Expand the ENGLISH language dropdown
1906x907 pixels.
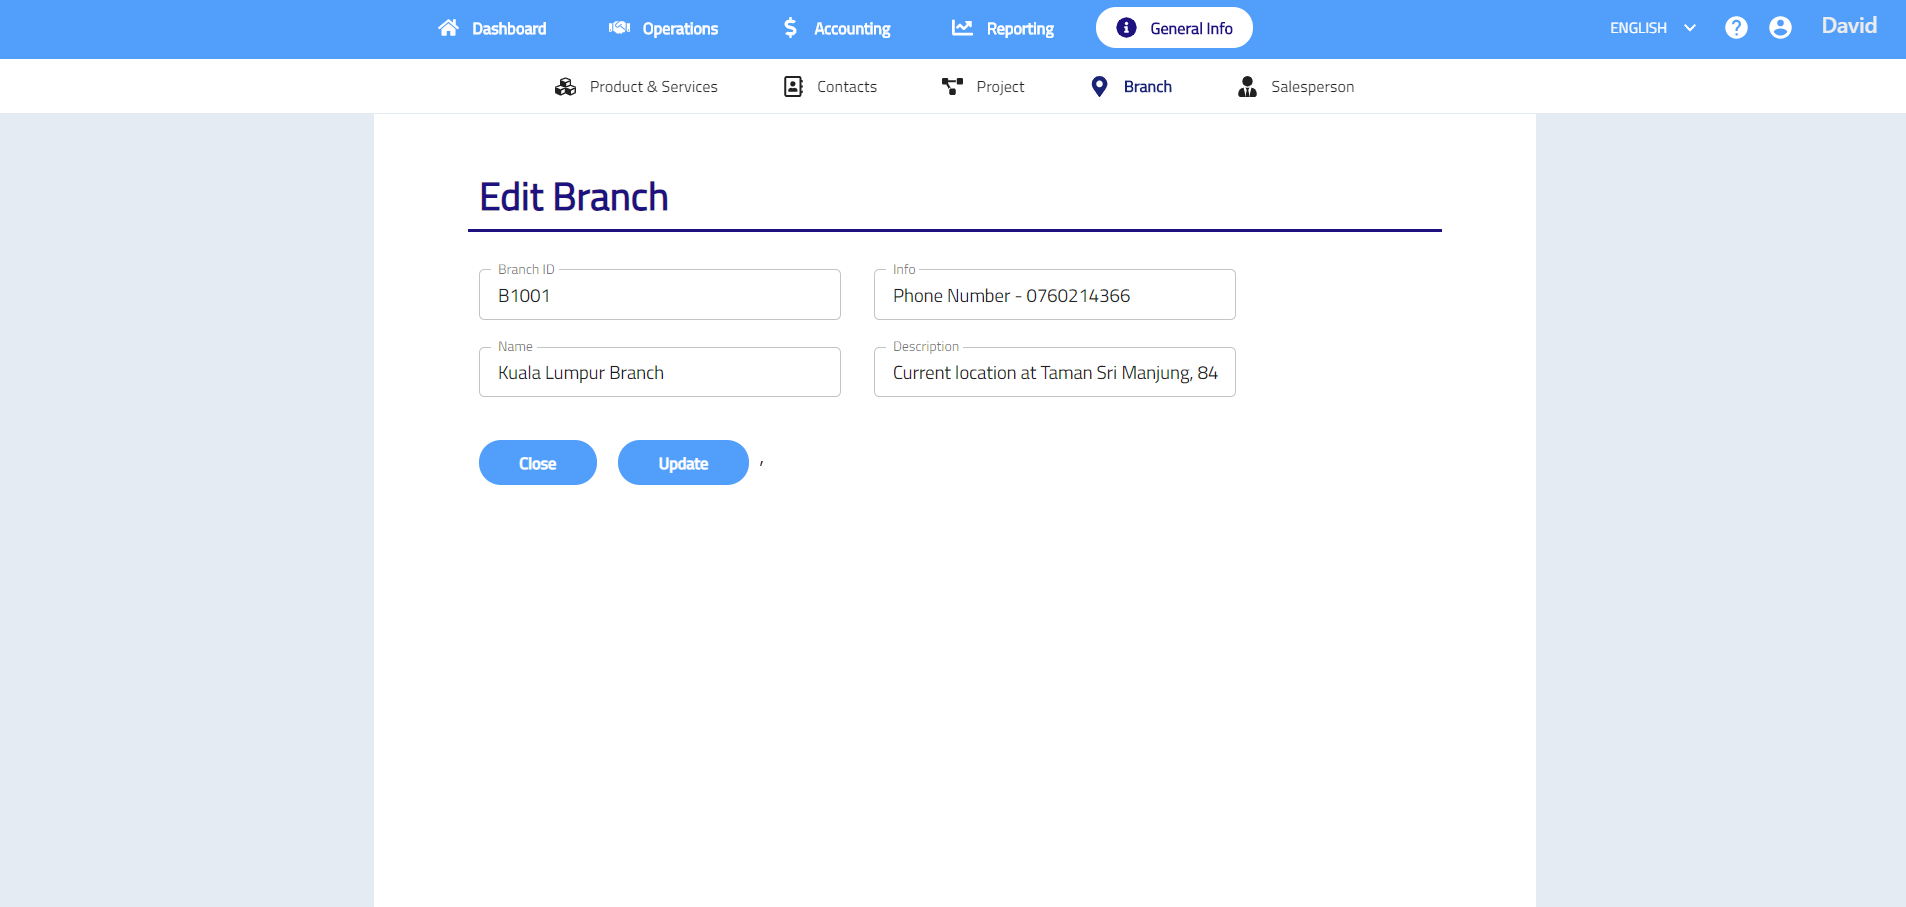(x=1652, y=28)
